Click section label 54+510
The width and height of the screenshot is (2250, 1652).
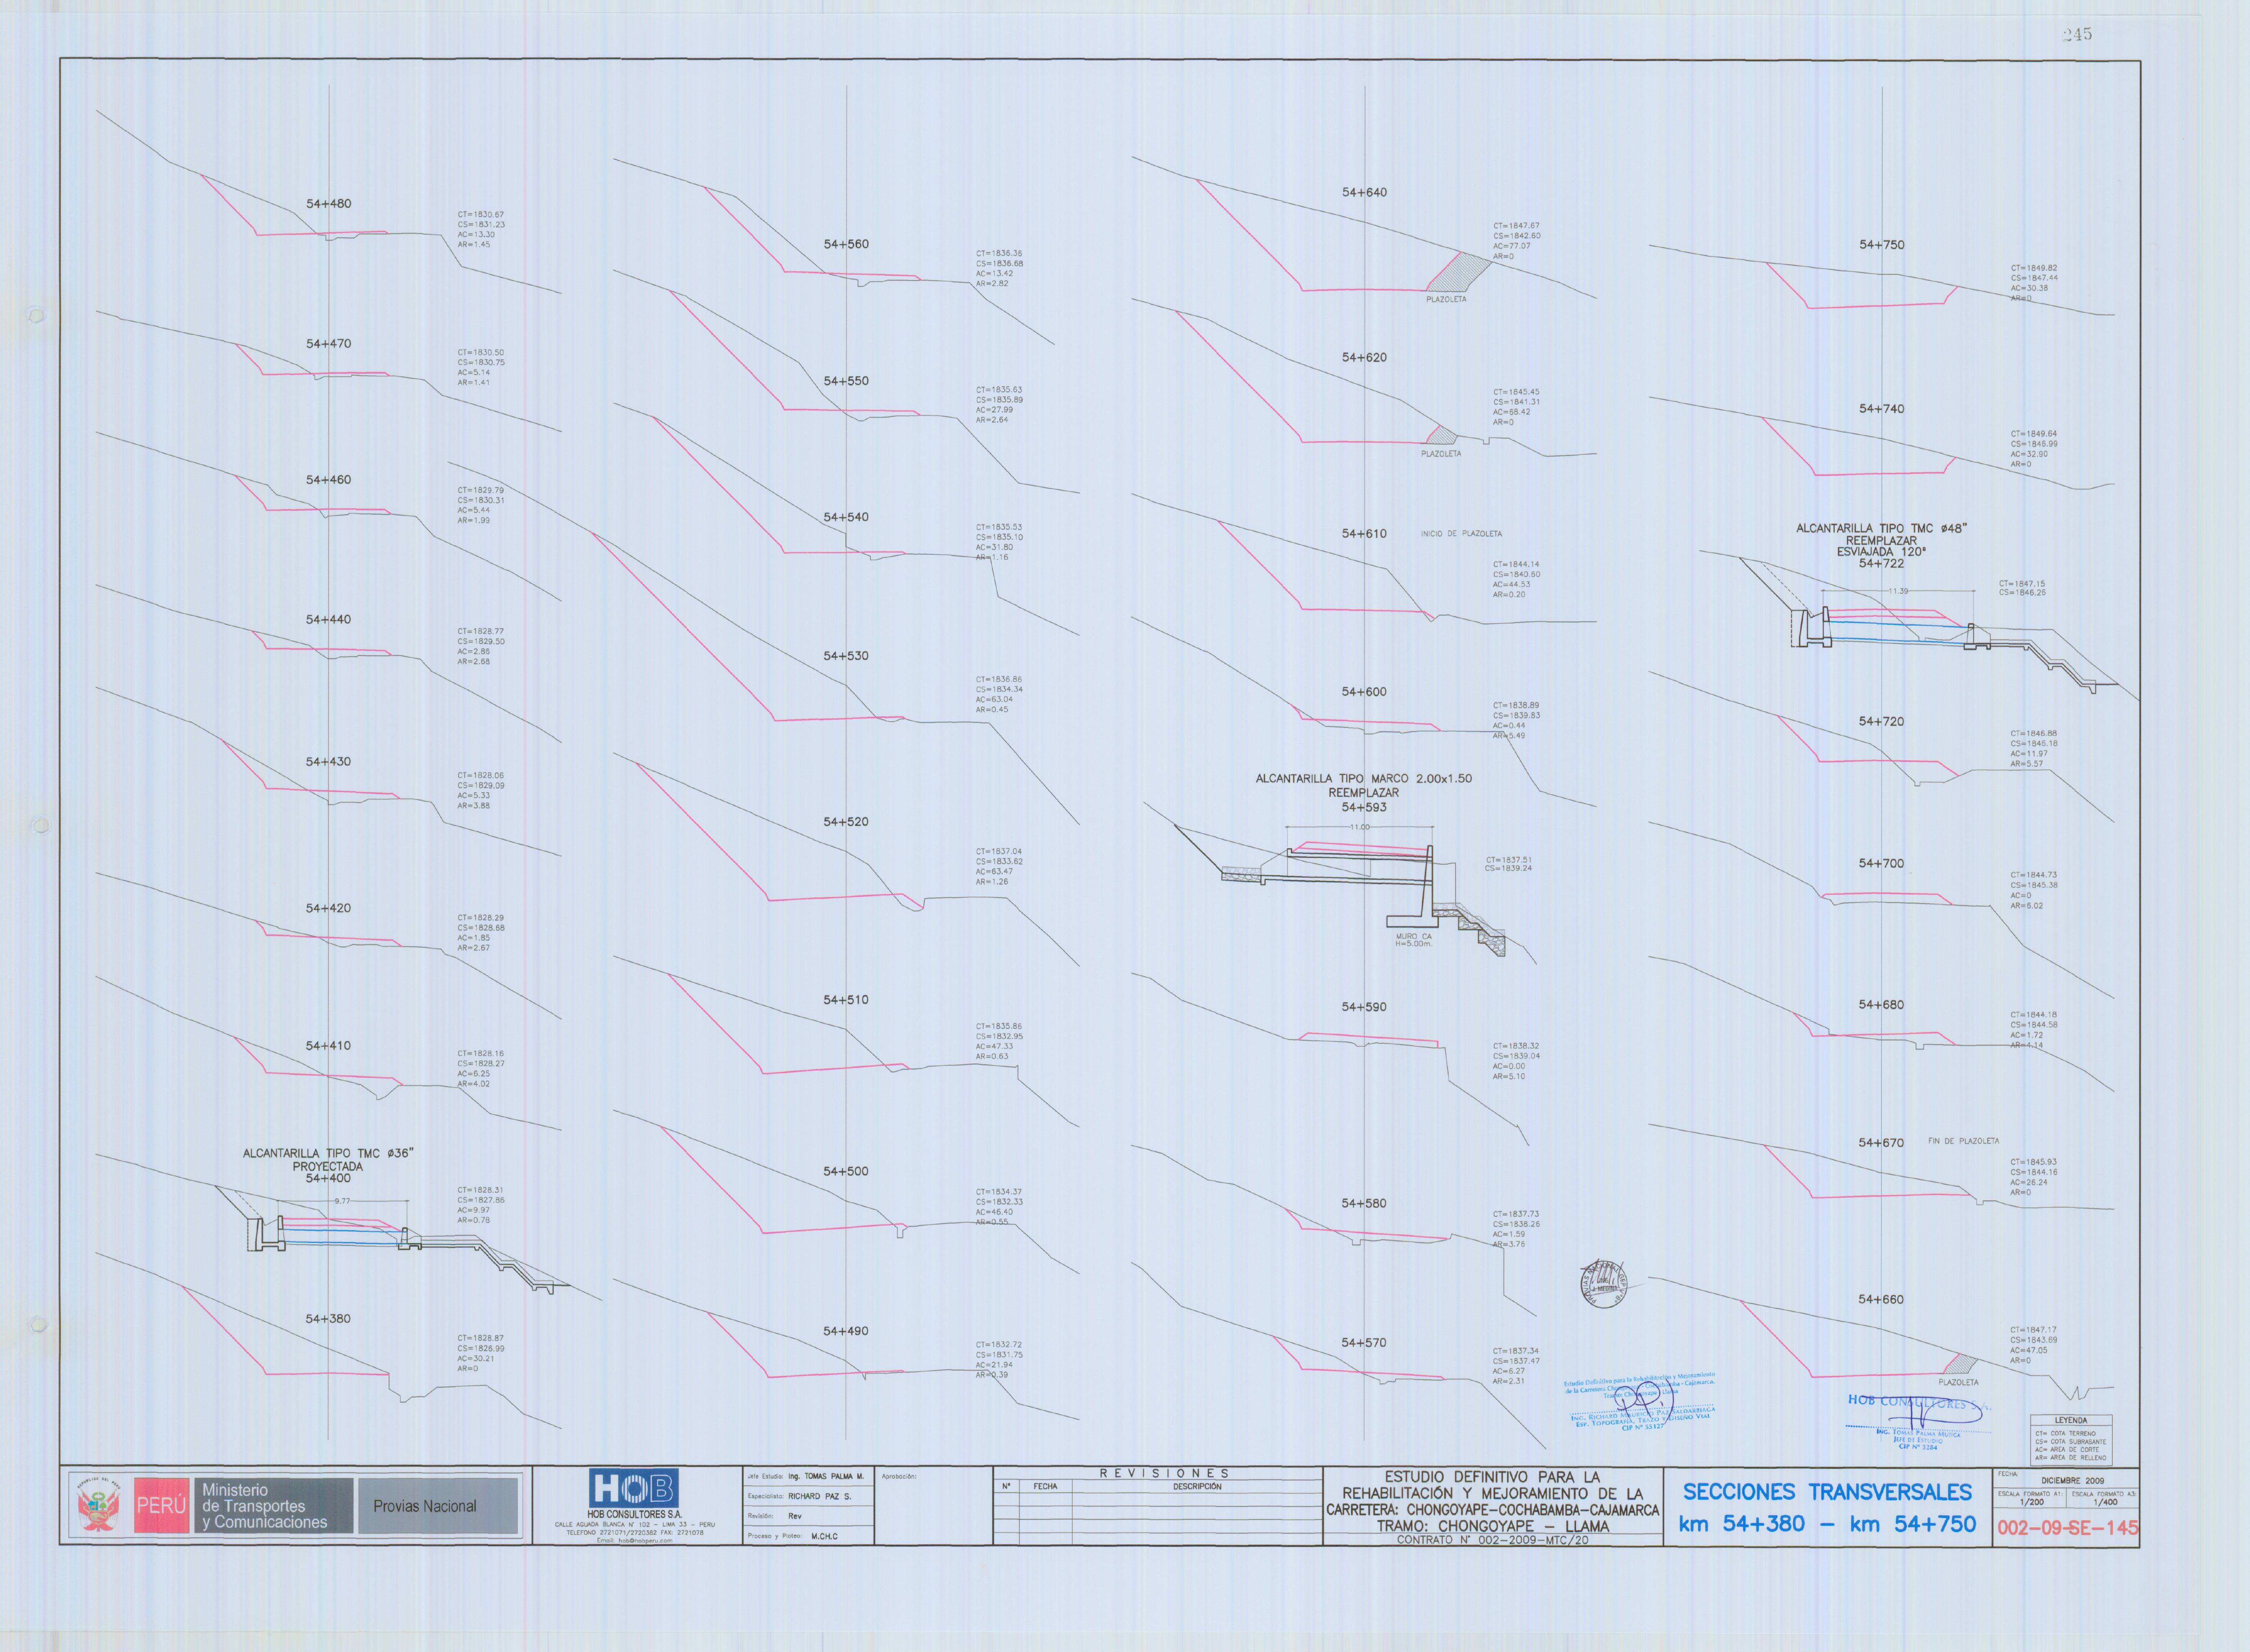point(846,1000)
